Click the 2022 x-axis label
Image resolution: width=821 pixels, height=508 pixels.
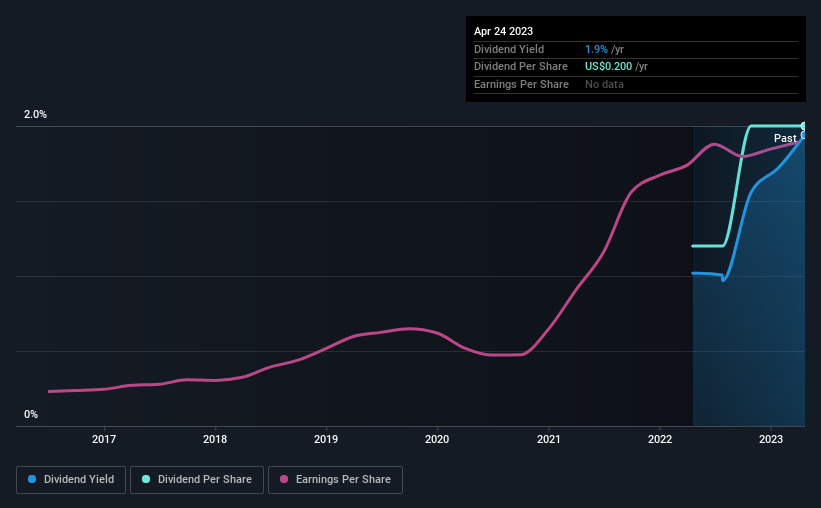coord(659,439)
